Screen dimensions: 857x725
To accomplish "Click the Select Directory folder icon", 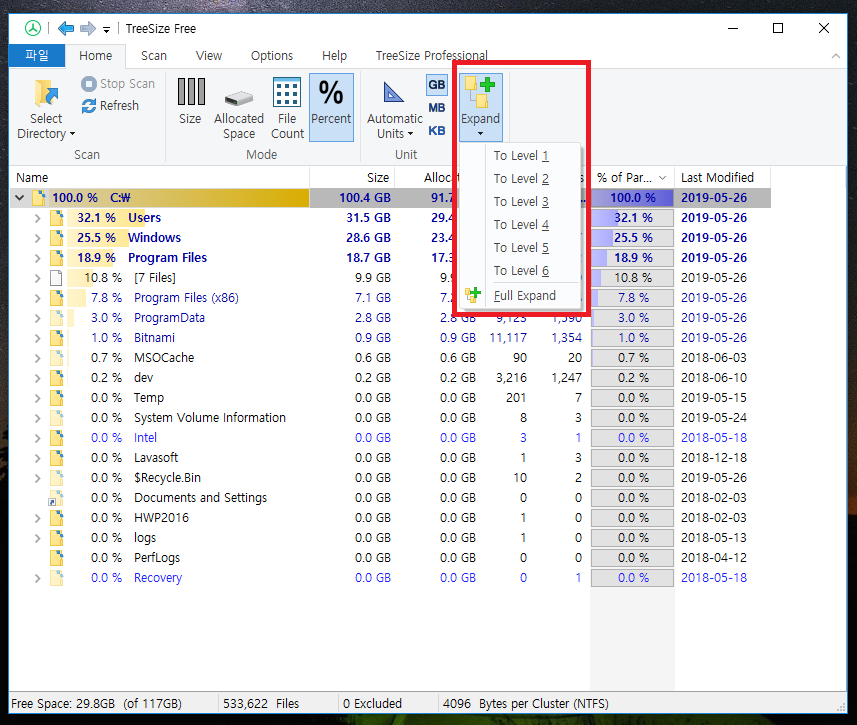I will pos(46,93).
